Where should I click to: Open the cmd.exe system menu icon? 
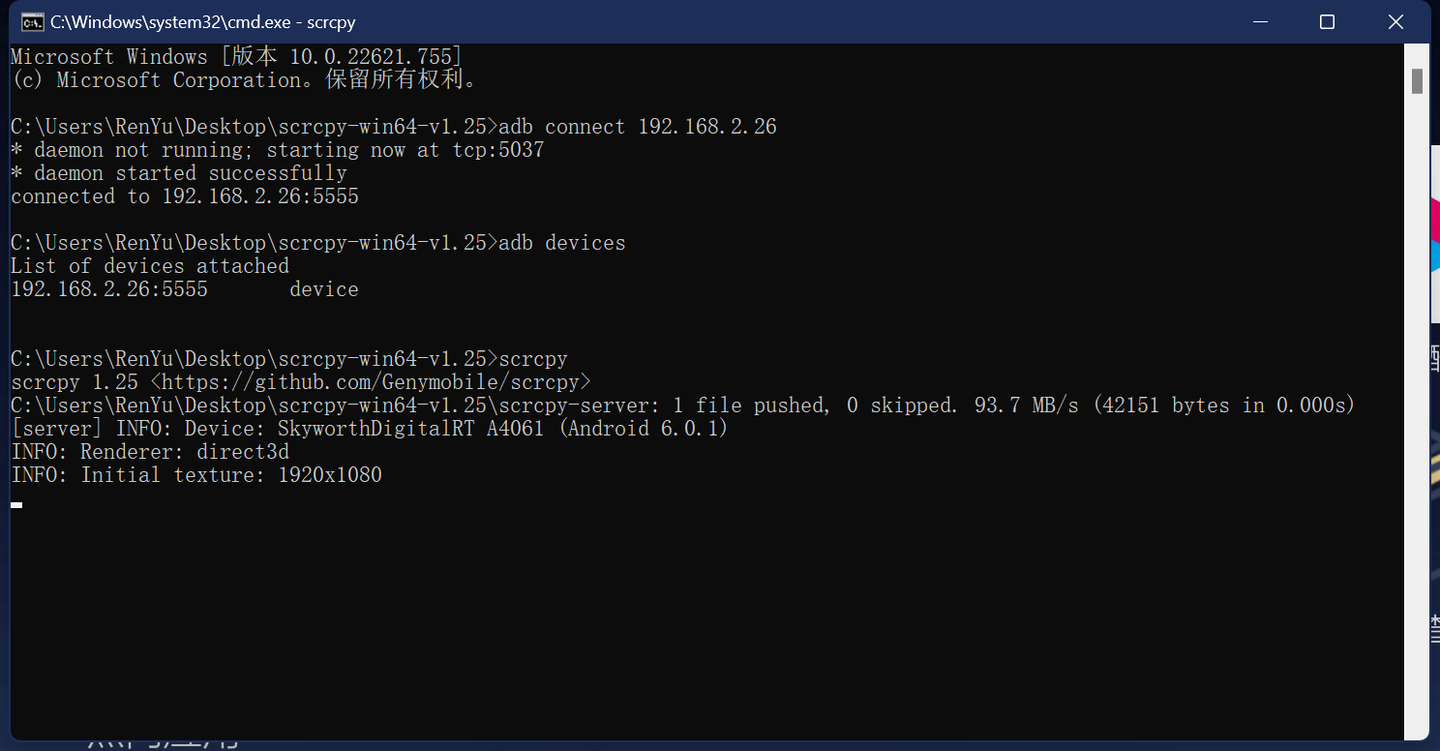coord(32,22)
